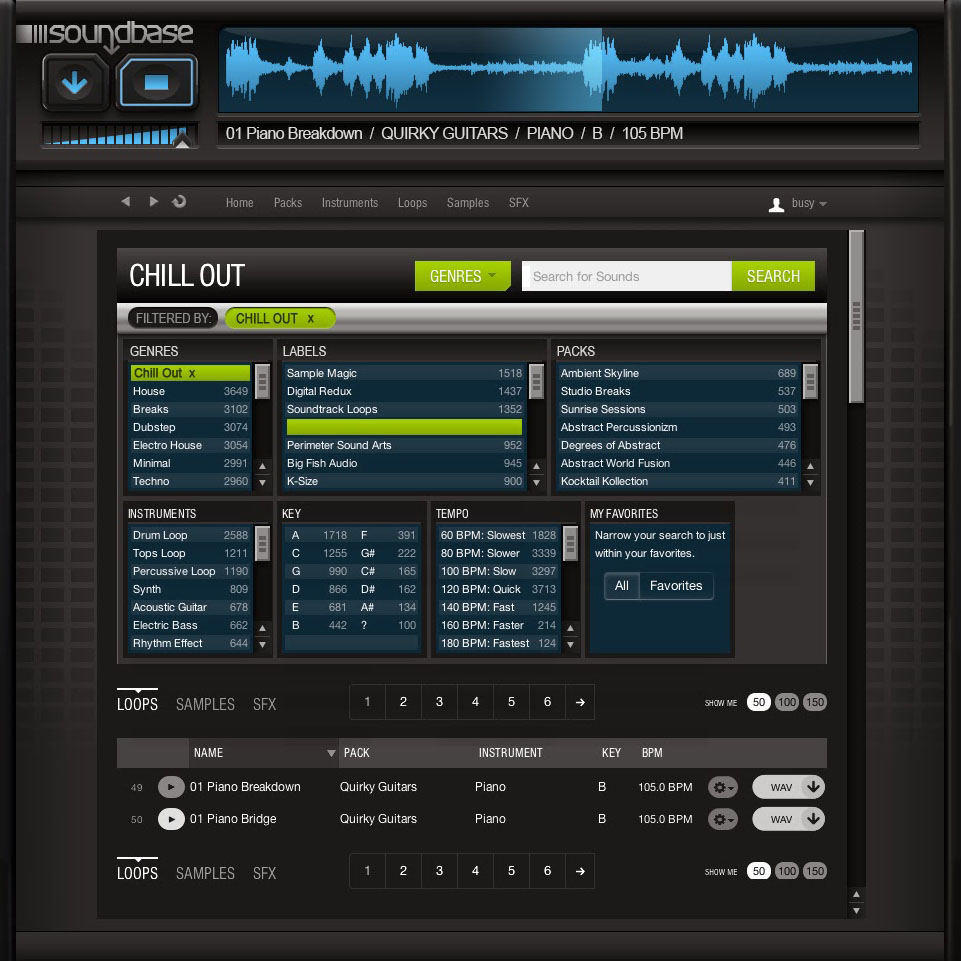This screenshot has height=961, width=961.
Task: Seek within the audio waveform display
Action: pyautogui.click(x=568, y=69)
